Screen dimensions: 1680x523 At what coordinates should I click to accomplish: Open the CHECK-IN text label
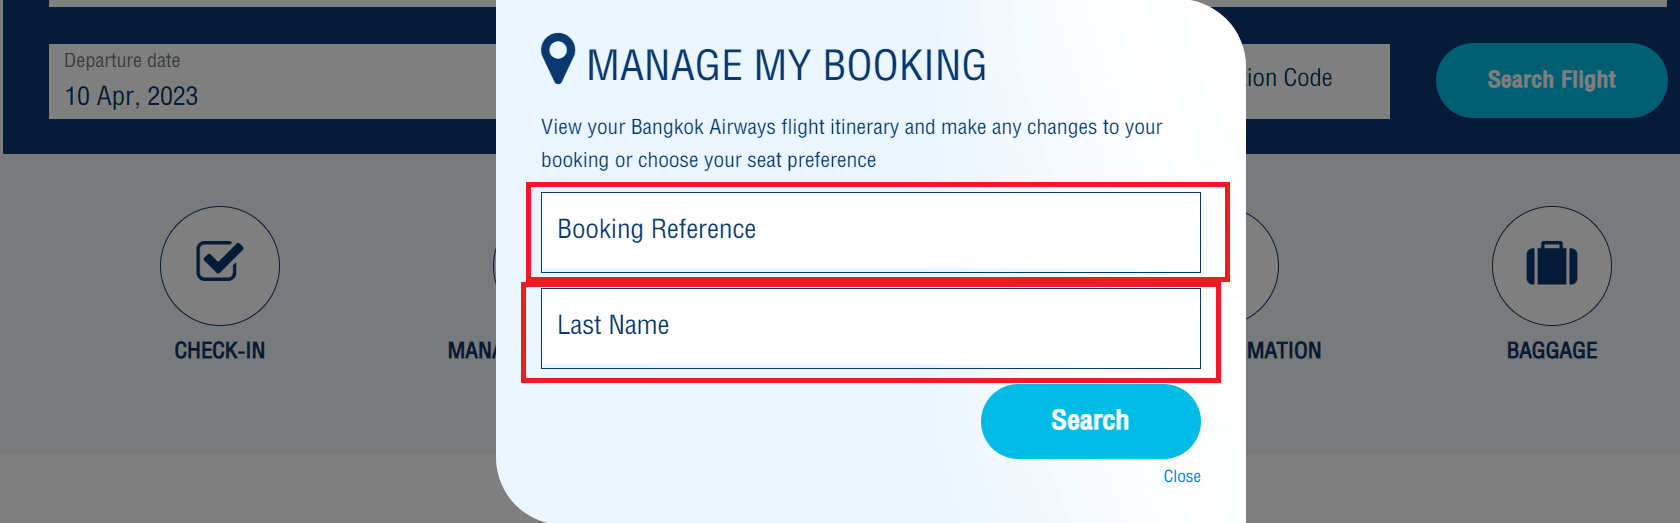click(220, 351)
